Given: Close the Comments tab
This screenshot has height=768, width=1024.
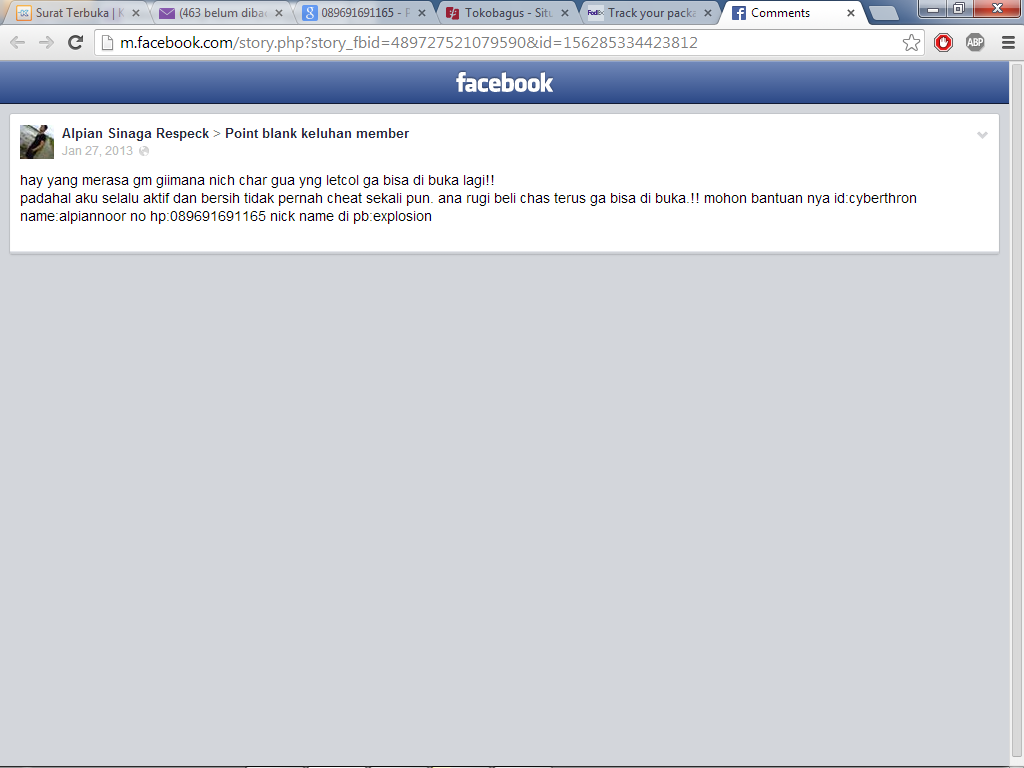Looking at the screenshot, I should point(851,13).
